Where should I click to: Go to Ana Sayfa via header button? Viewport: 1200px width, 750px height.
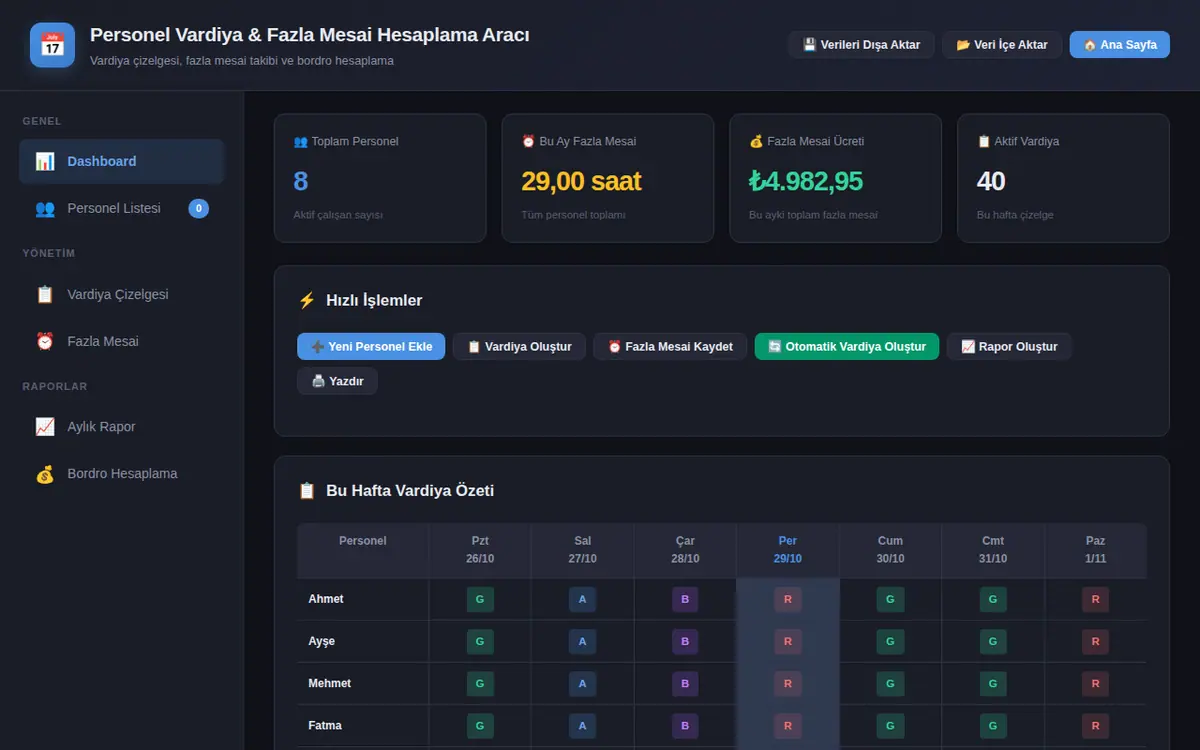coord(1120,45)
